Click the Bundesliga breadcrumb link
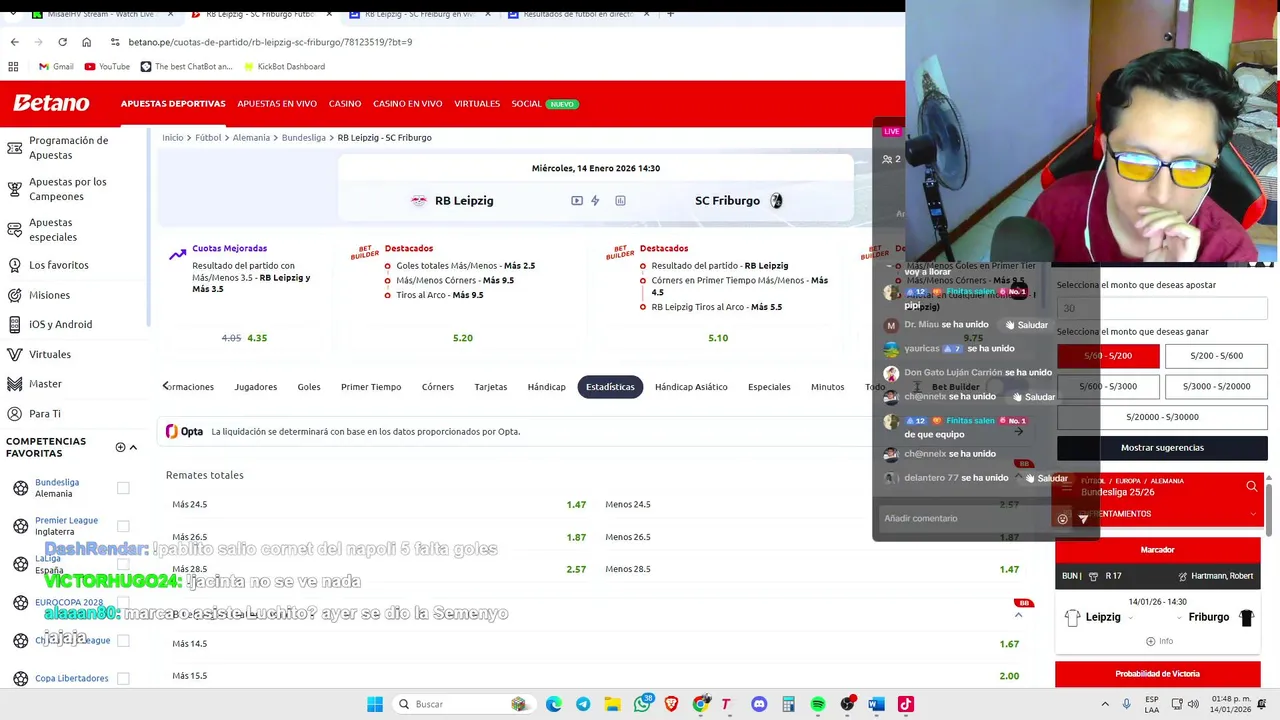The image size is (1280, 720). click(304, 138)
